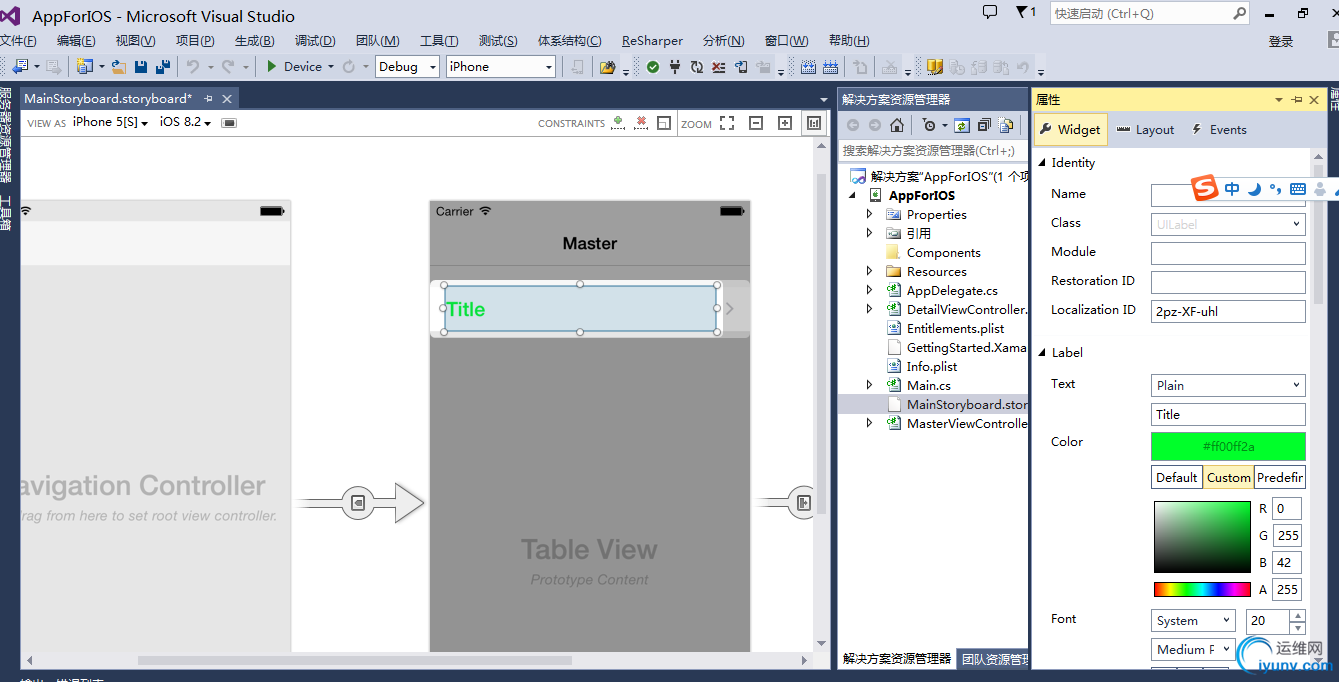
Task: Click the green Start debugging play icon
Action: tap(271, 67)
